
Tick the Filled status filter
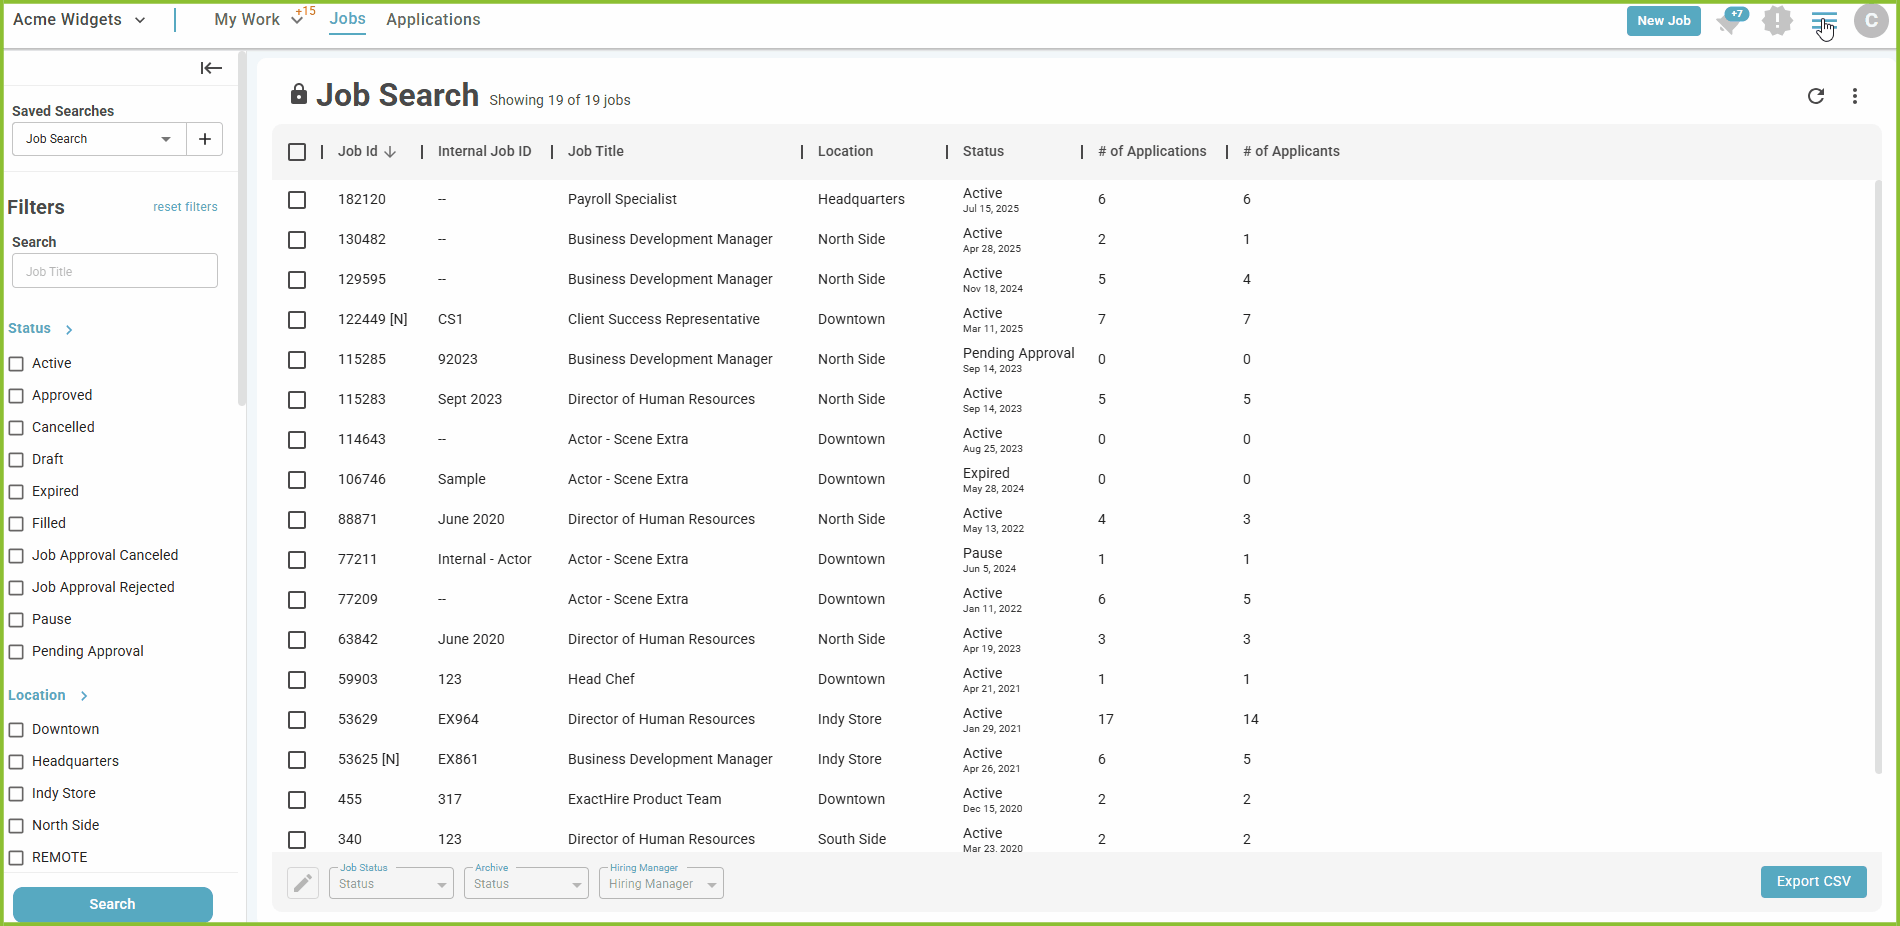pos(16,524)
